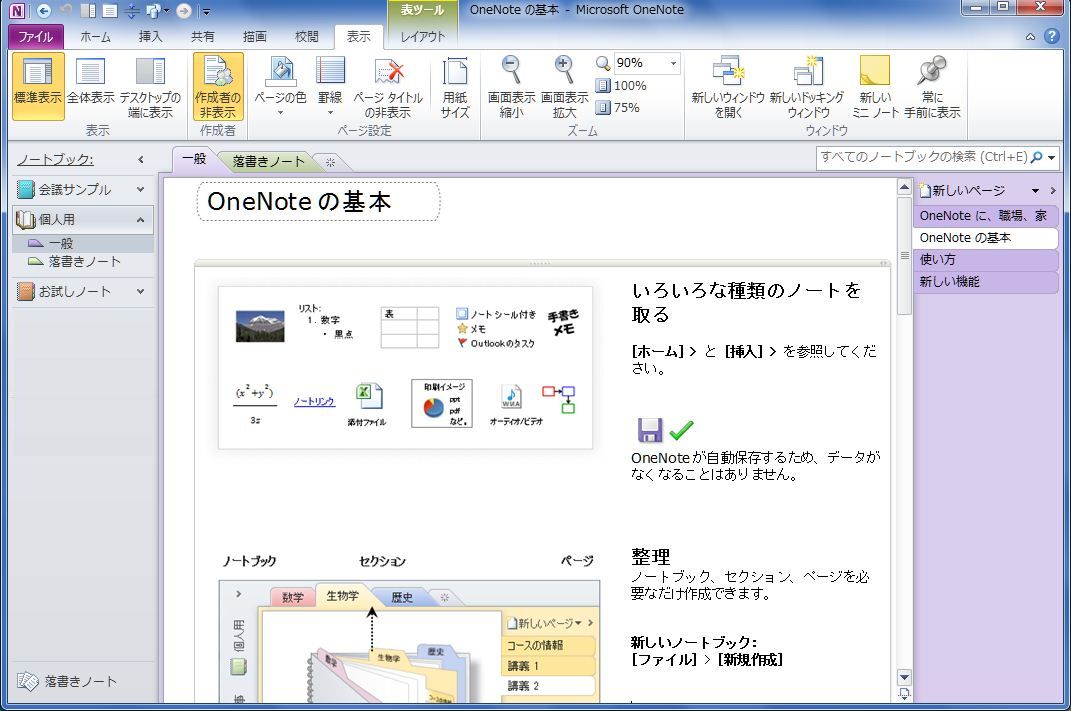Set zoom to 100%
The height and width of the screenshot is (711, 1071).
(621, 85)
